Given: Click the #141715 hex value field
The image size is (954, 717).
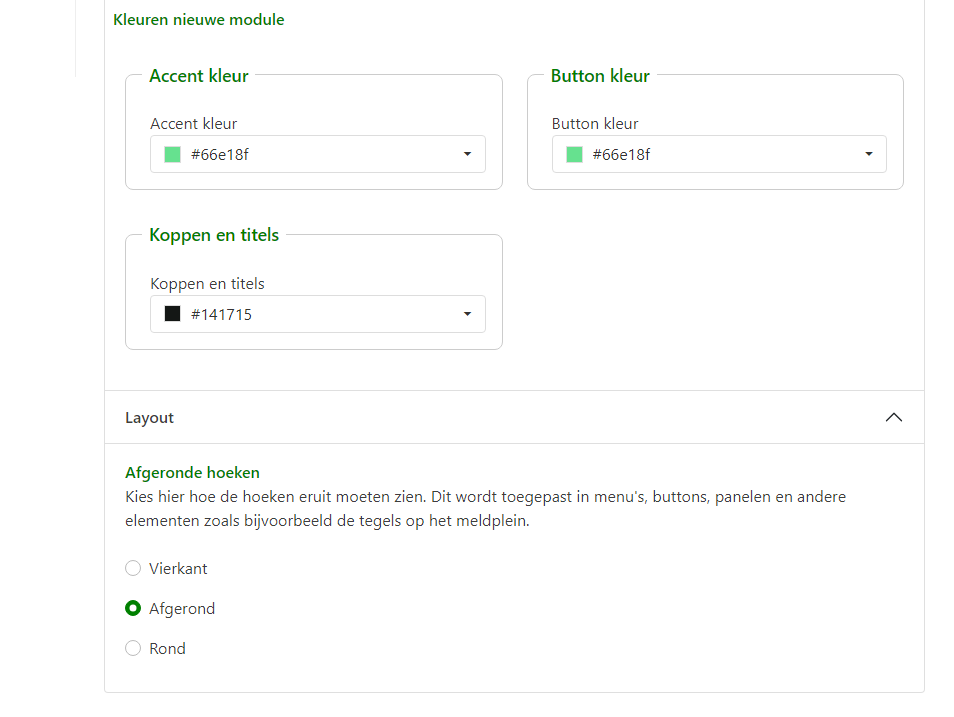Looking at the screenshot, I should (x=221, y=314).
